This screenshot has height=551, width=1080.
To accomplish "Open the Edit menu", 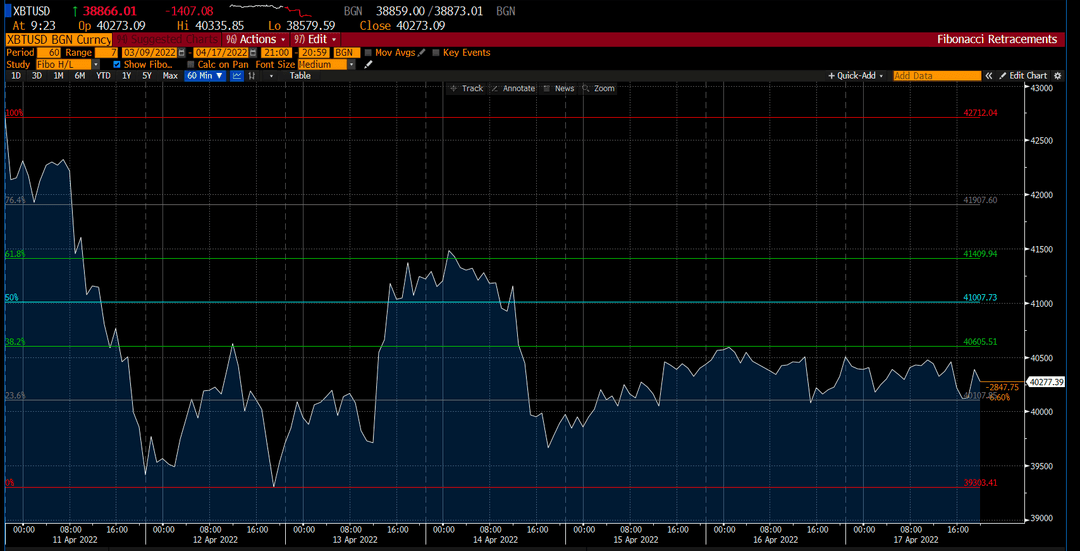I will coord(314,39).
